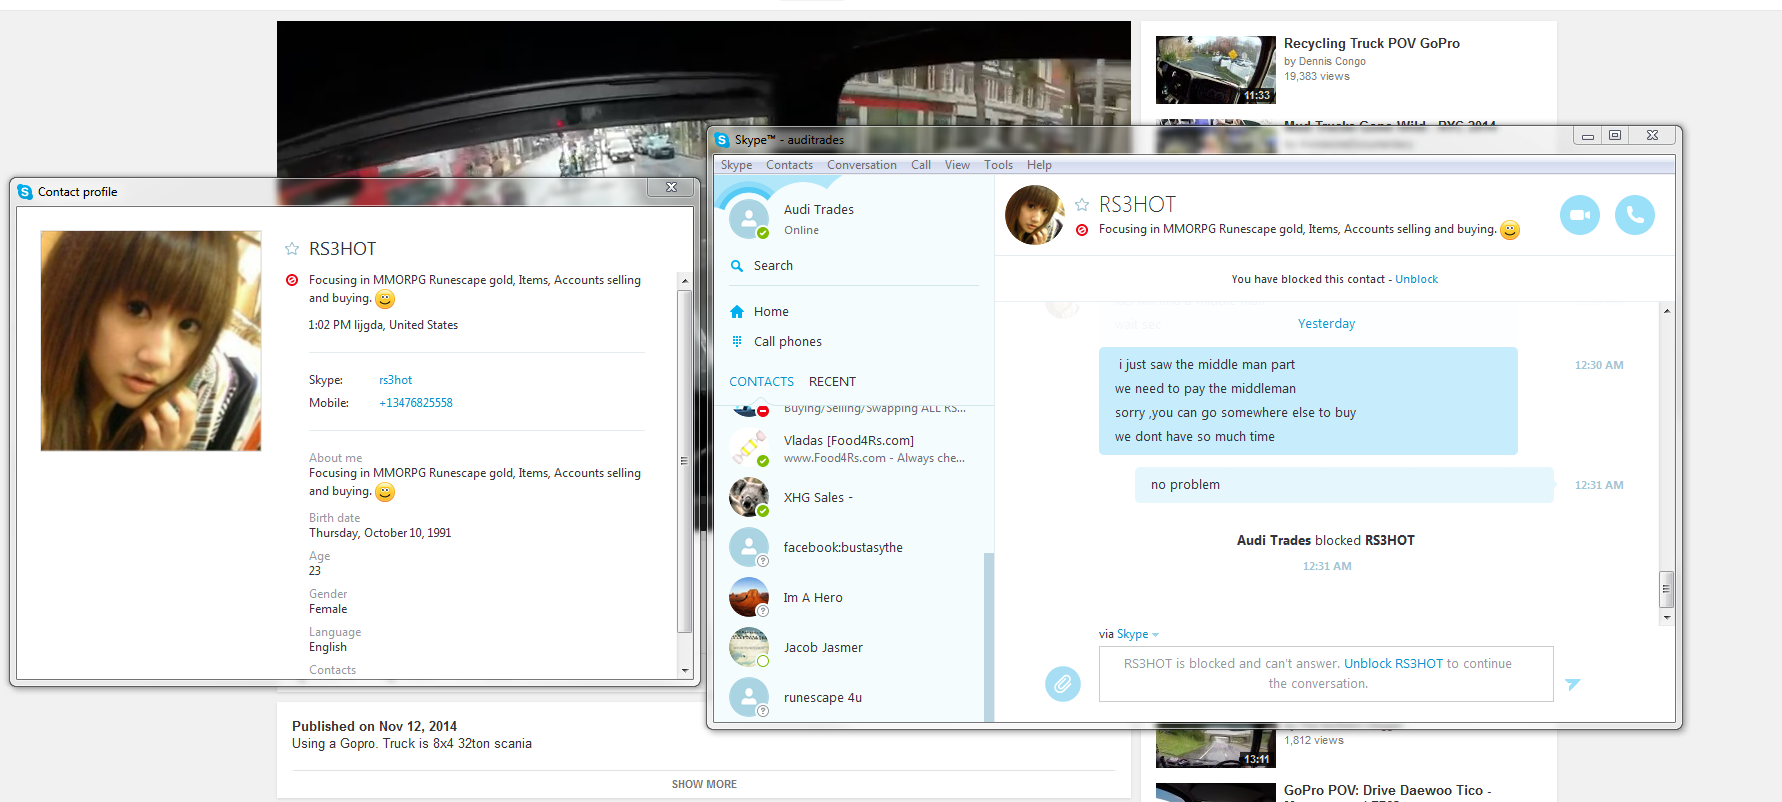Switch to the CONTACTS tab
This screenshot has height=802, width=1782.
pyautogui.click(x=761, y=382)
